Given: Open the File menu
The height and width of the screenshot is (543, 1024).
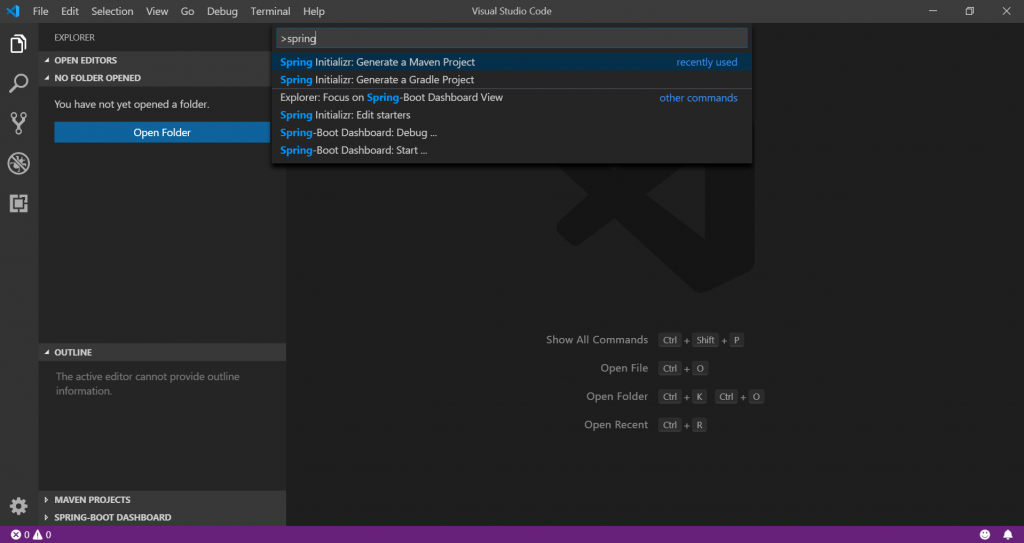Looking at the screenshot, I should tap(40, 11).
